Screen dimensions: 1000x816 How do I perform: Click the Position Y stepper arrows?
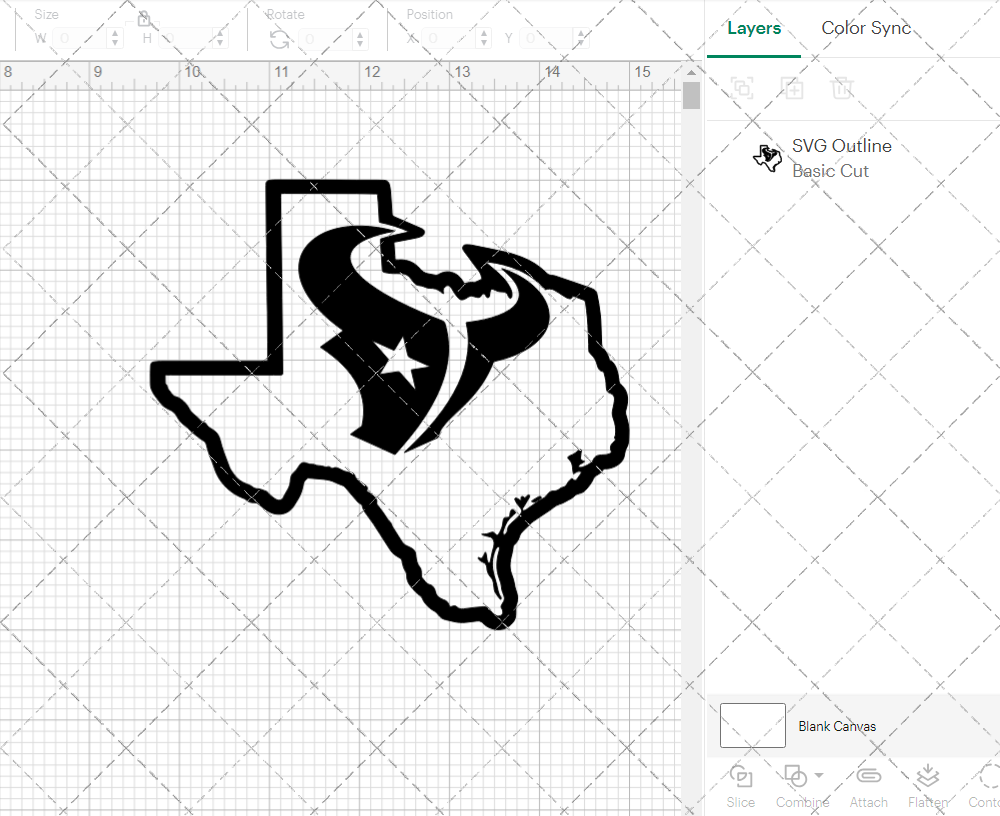[x=581, y=38]
